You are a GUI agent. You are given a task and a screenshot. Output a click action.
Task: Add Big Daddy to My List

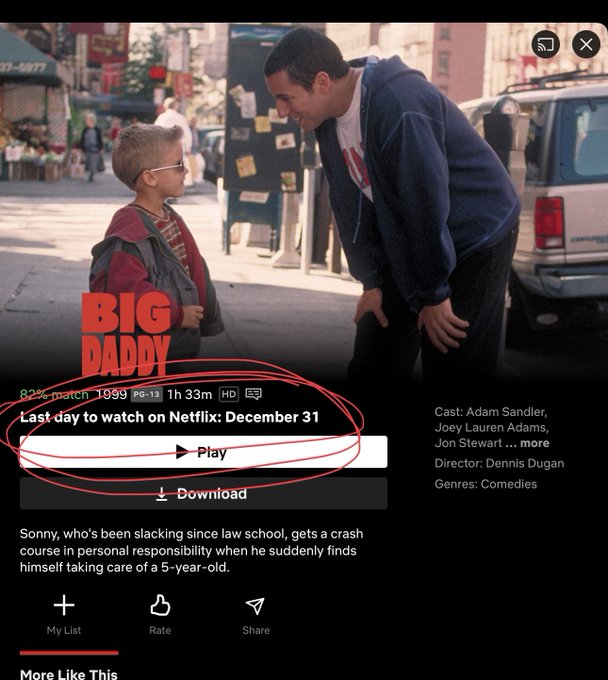pos(64,615)
